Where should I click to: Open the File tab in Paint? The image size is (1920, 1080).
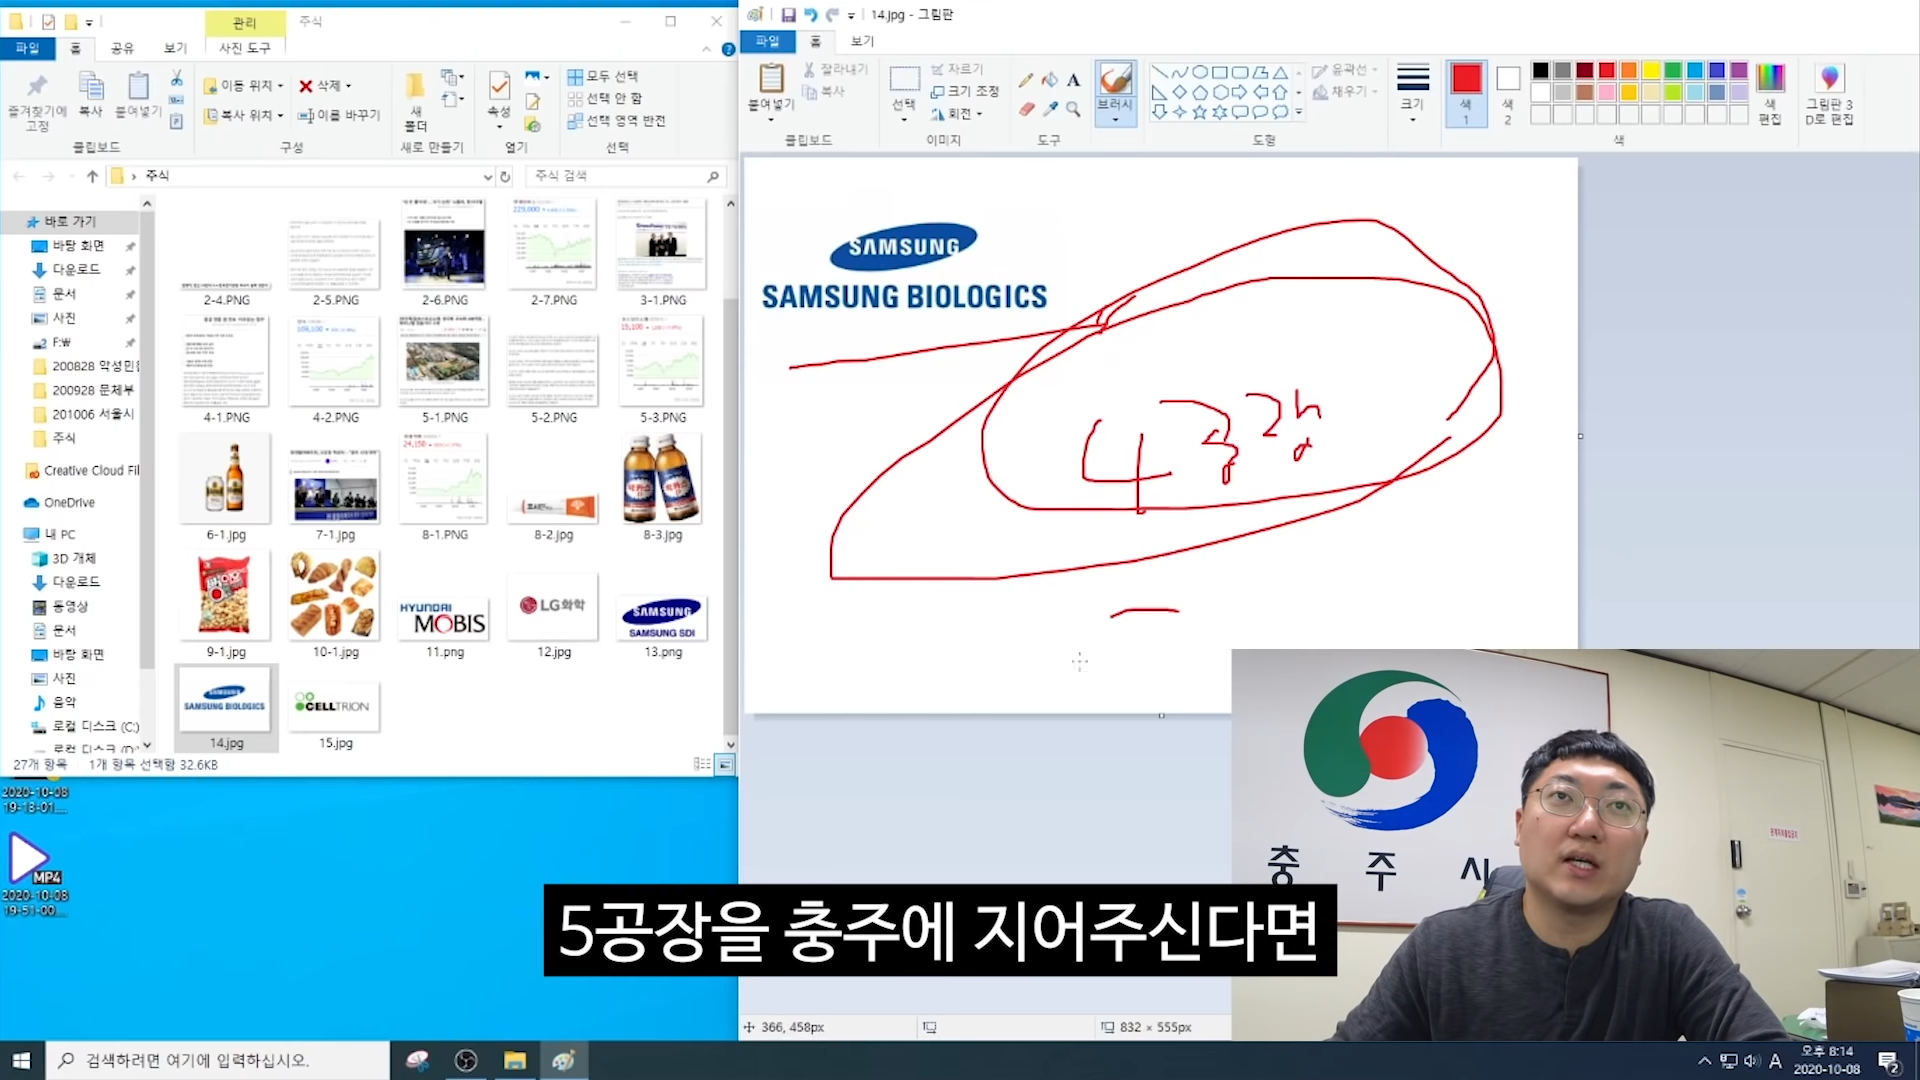(x=767, y=41)
